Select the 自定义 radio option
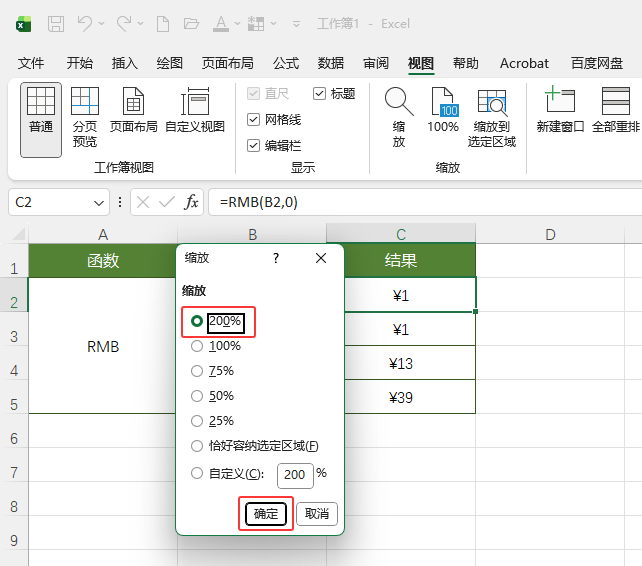The width and height of the screenshot is (642, 566). click(197, 473)
